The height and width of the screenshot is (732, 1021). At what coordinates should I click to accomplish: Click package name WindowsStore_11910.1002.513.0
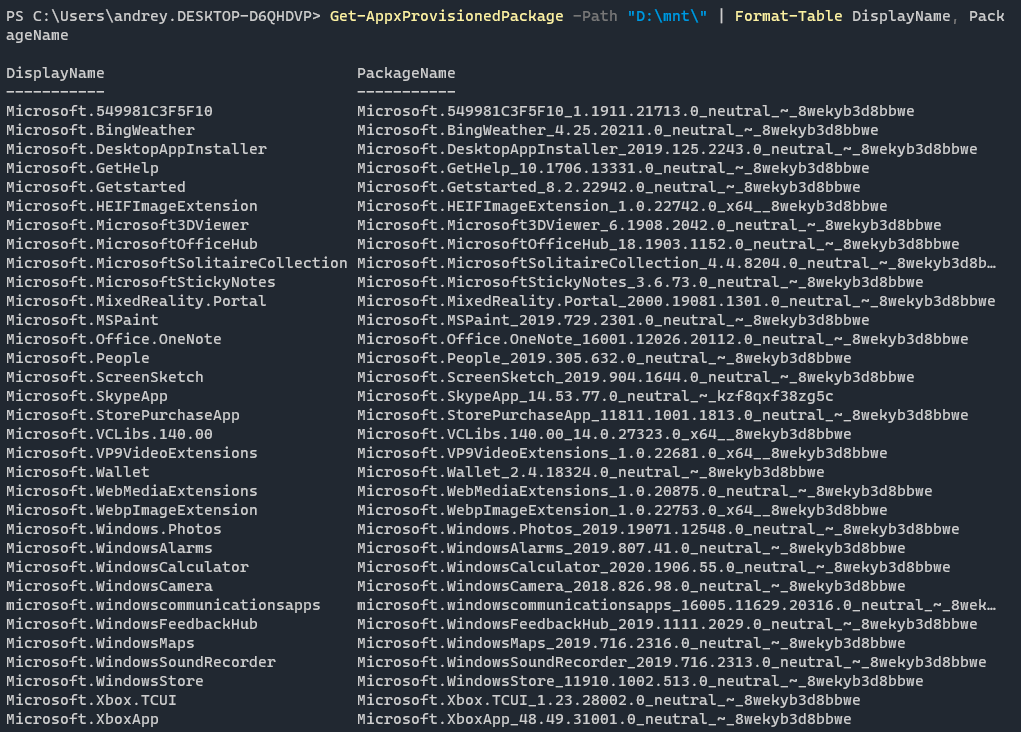pyautogui.click(x=640, y=681)
